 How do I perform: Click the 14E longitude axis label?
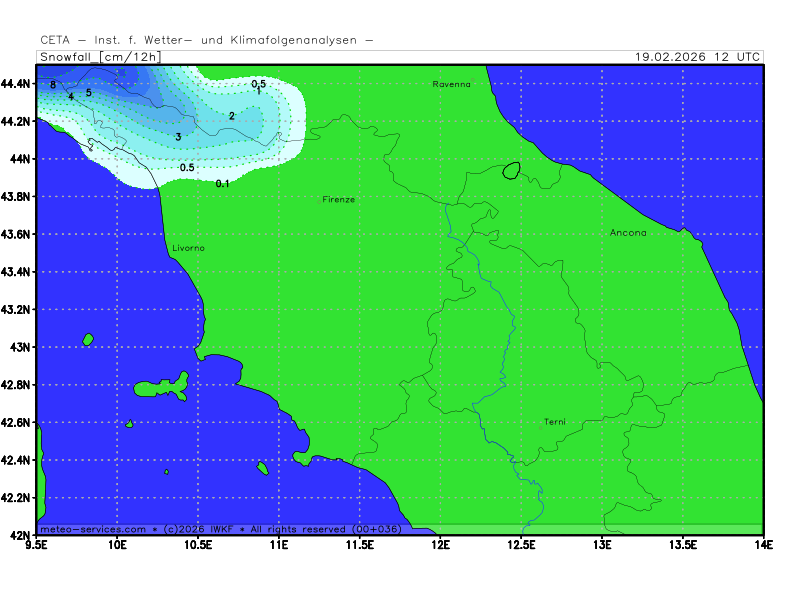pos(763,546)
